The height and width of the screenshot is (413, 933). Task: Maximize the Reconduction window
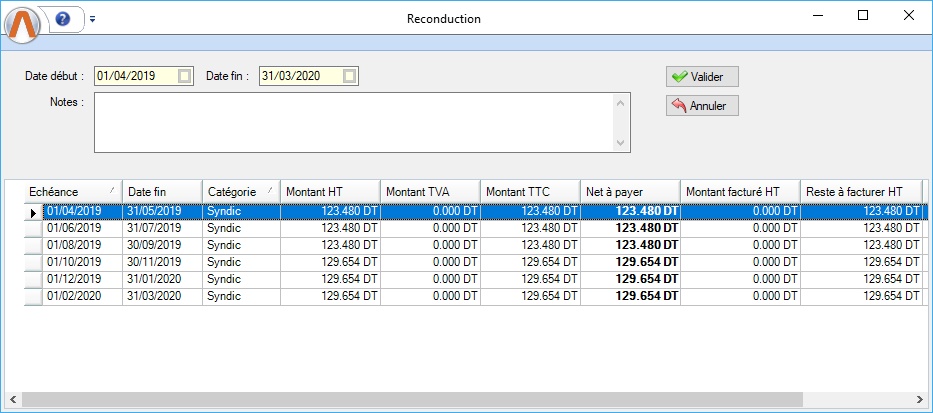[862, 16]
